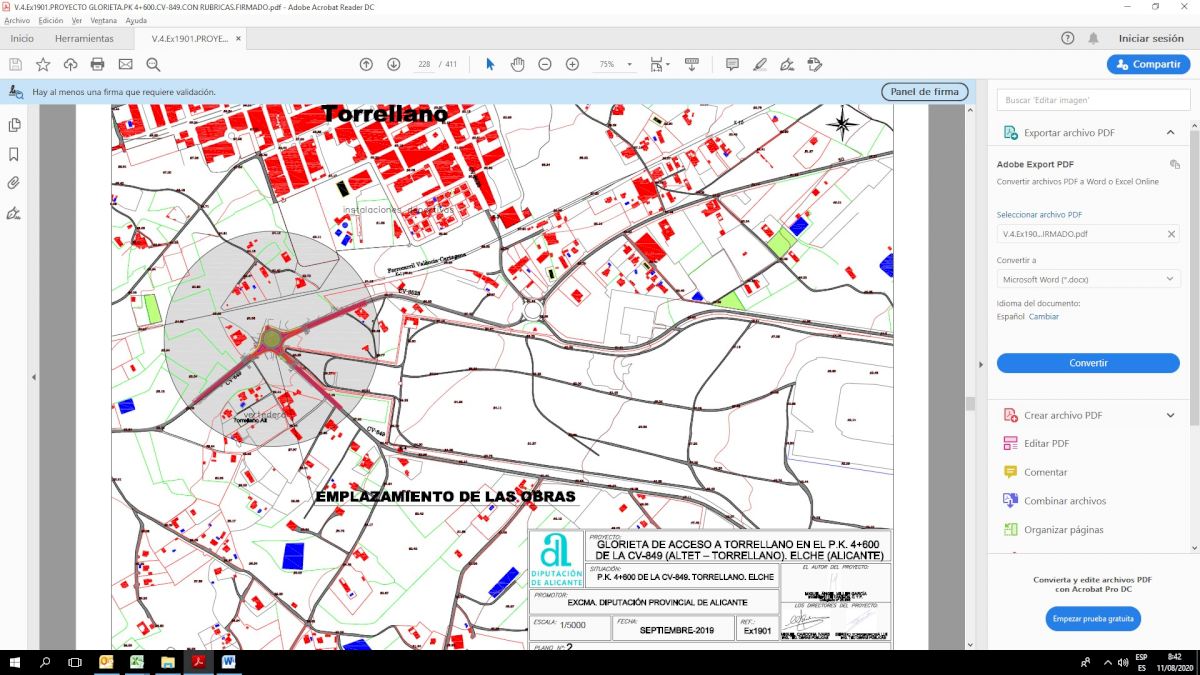Select the highlighter pen tool
Screen dimensions: 1200x675
[x=759, y=64]
